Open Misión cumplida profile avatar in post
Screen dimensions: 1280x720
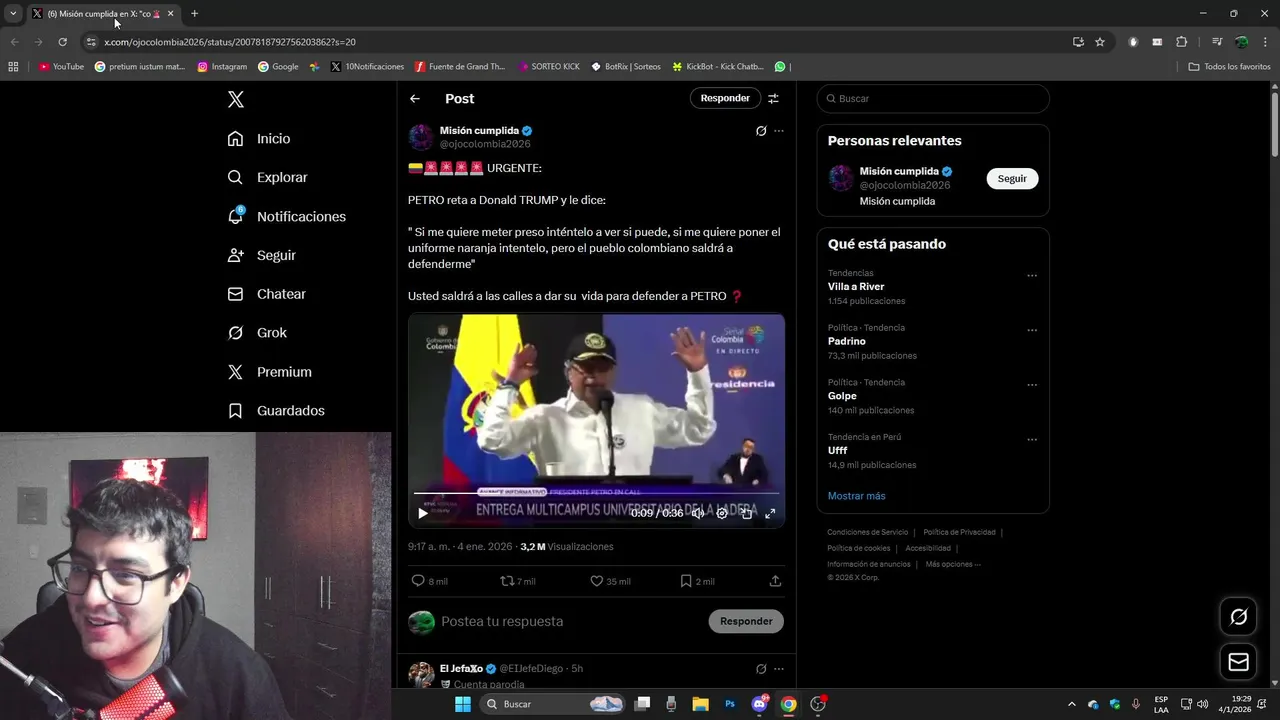click(421, 137)
